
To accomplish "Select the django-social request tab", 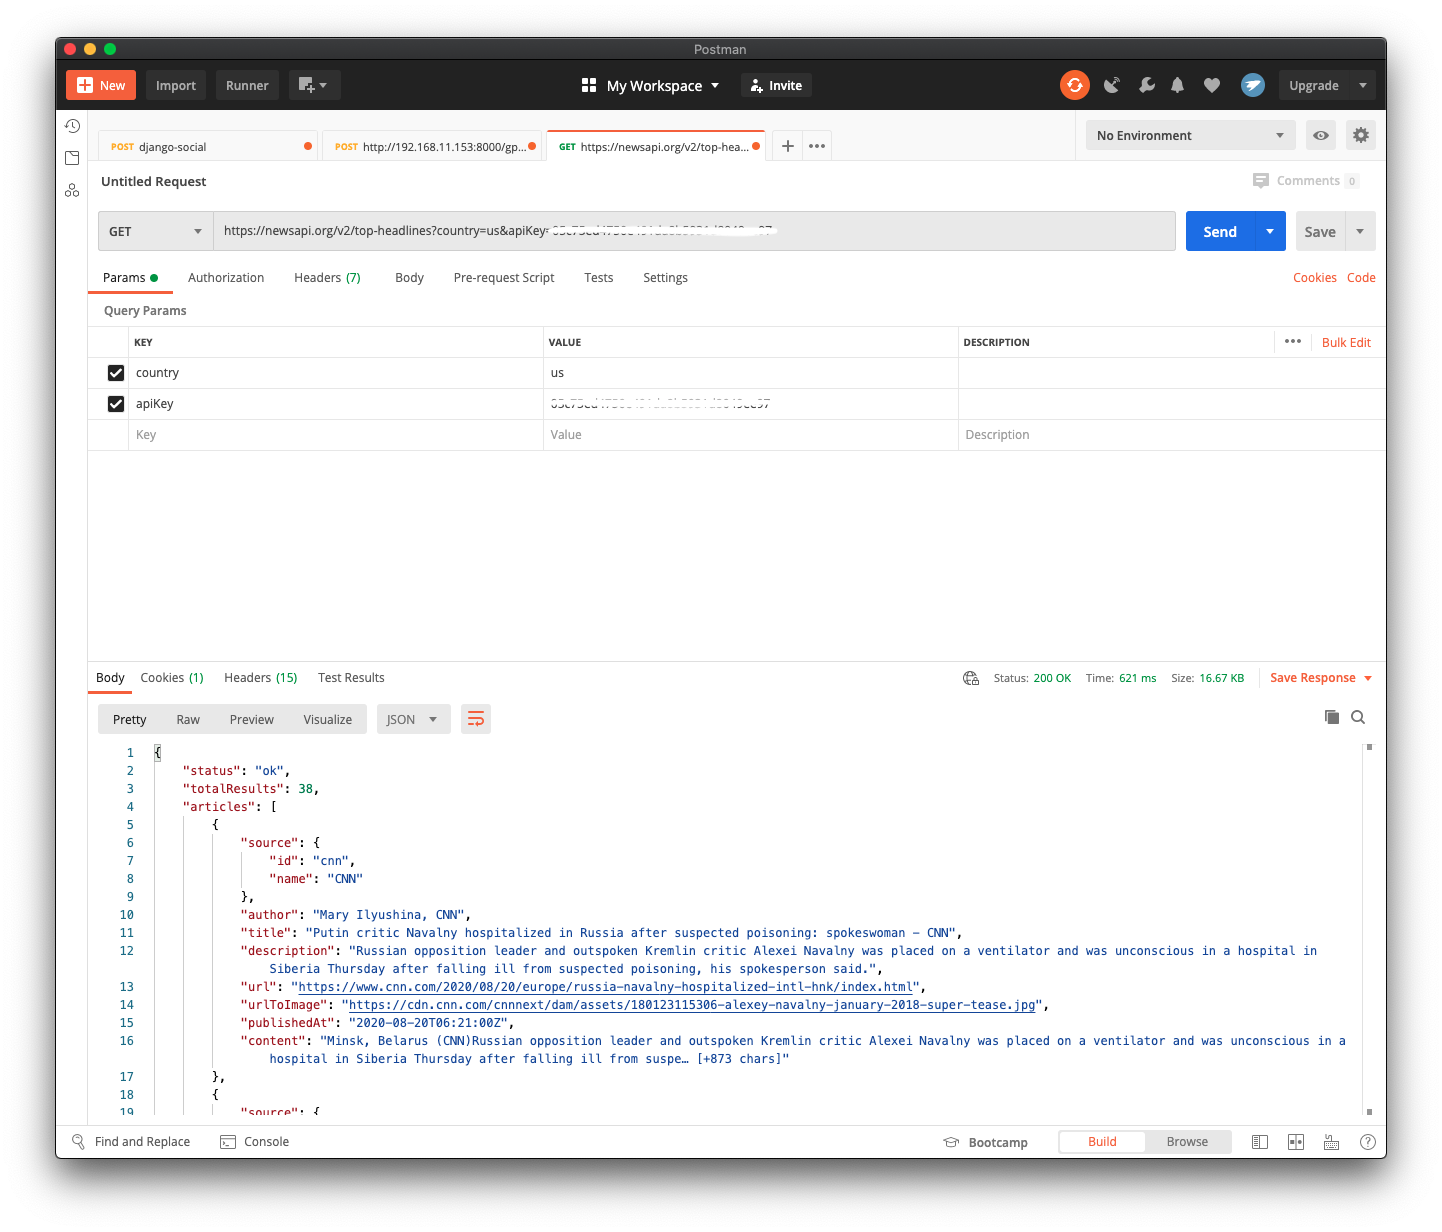I will click(208, 146).
